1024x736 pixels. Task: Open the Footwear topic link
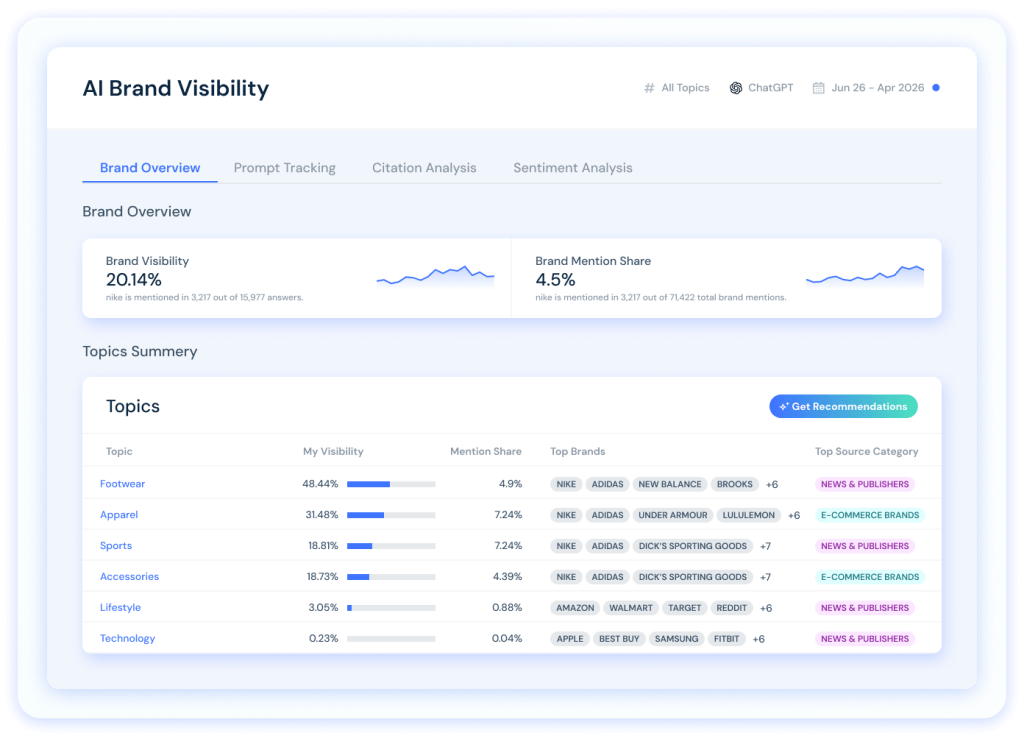pos(122,484)
